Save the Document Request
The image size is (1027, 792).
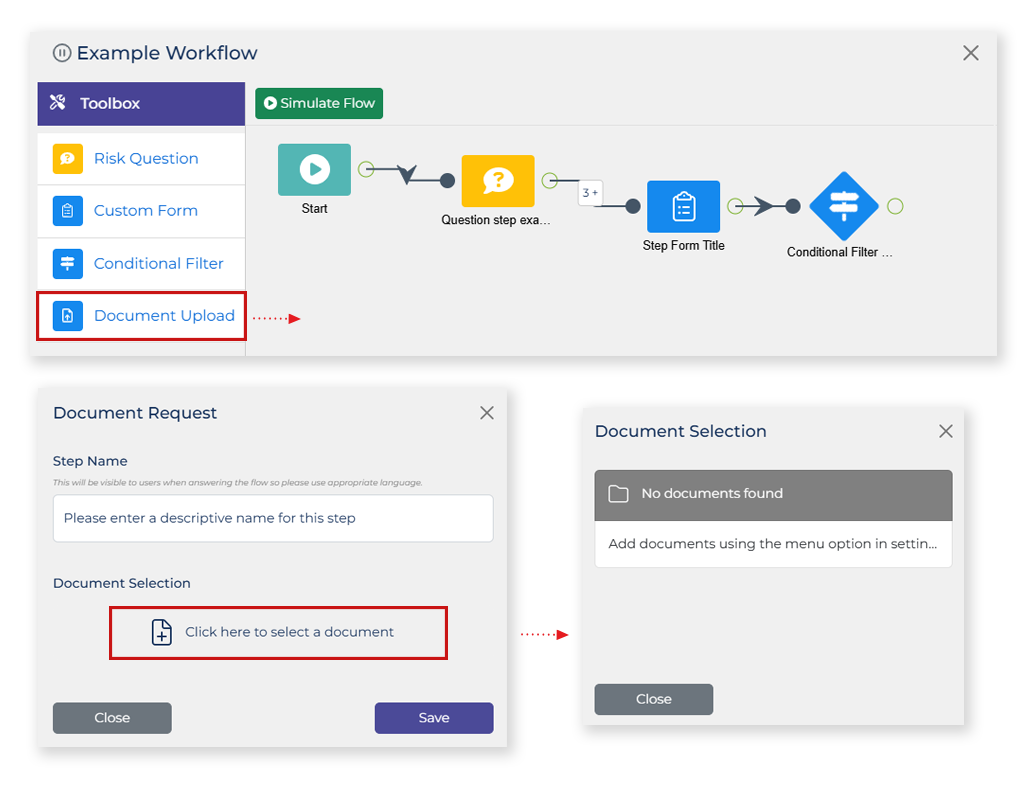point(434,718)
